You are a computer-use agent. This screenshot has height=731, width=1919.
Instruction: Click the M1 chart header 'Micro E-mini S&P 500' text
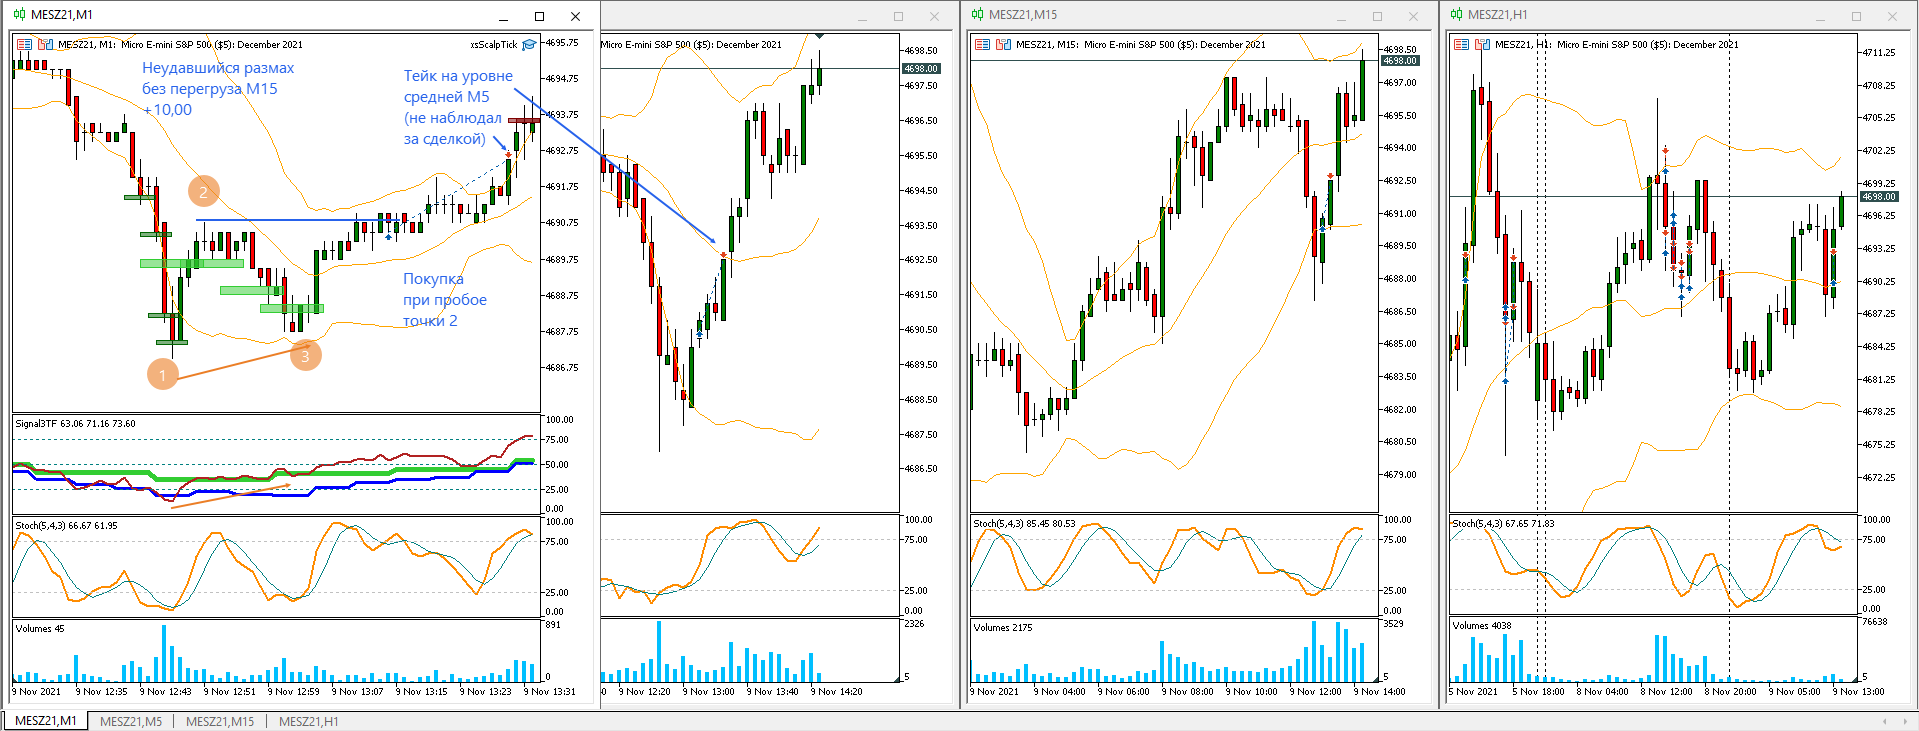(x=166, y=45)
